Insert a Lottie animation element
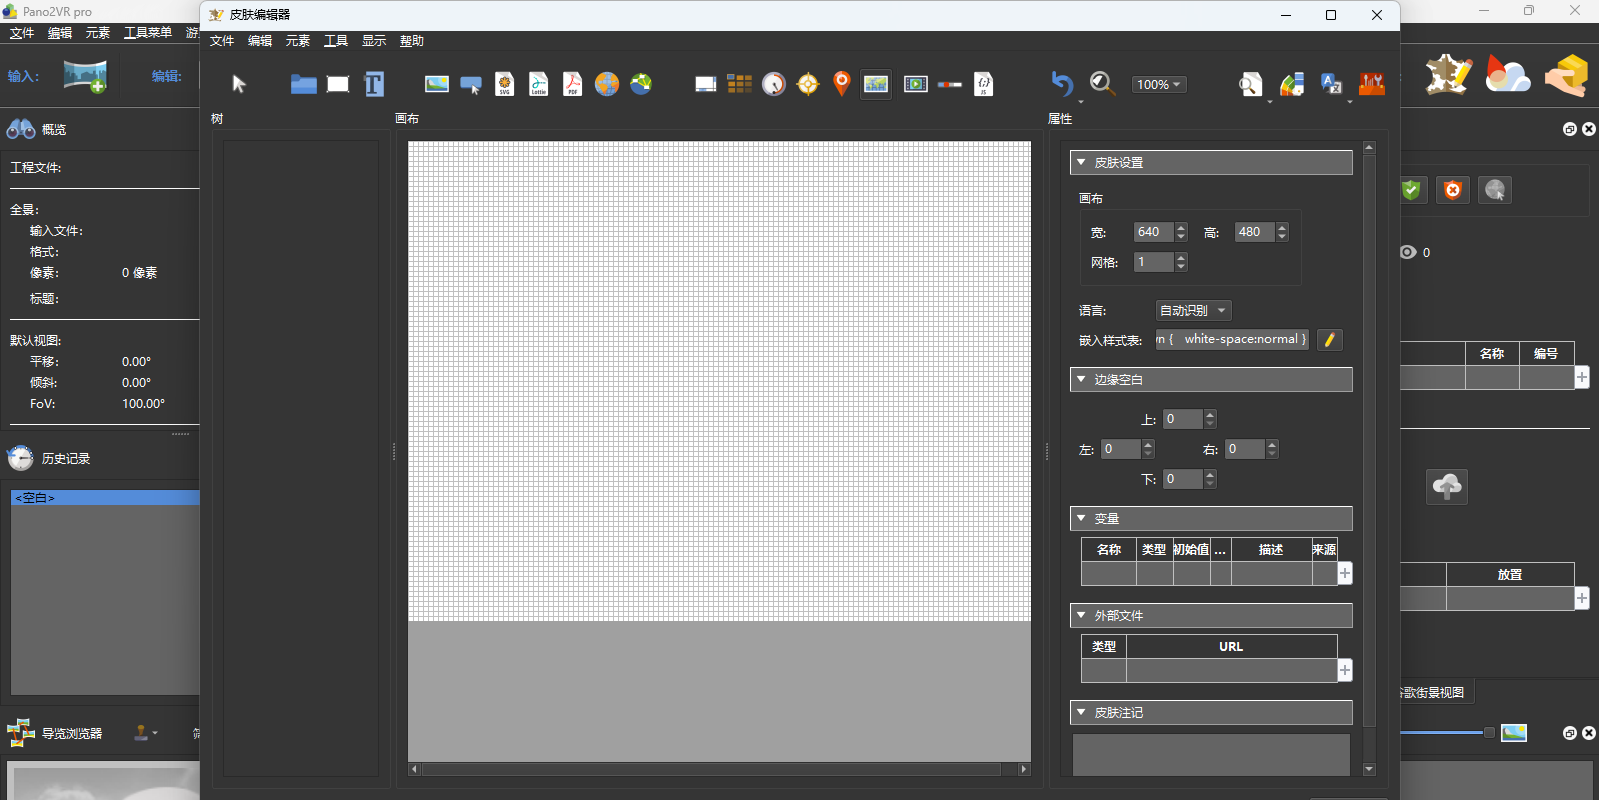 (539, 84)
